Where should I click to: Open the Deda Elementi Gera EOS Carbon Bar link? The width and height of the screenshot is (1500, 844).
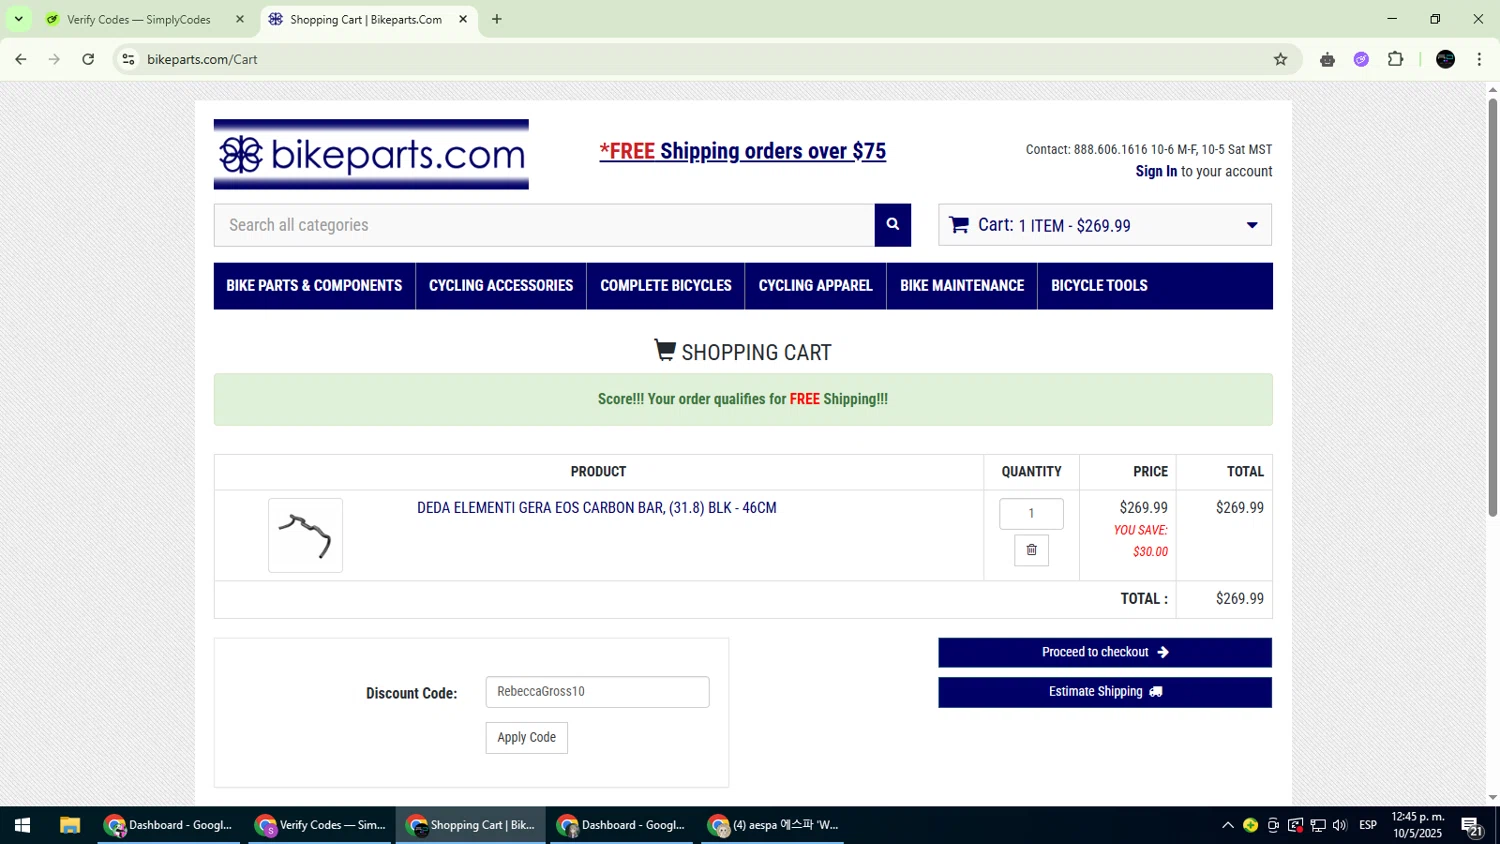597,508
